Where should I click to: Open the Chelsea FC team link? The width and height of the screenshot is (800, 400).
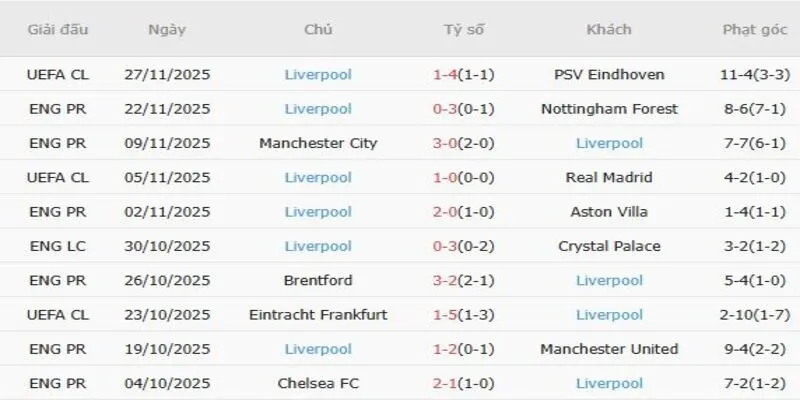coord(318,383)
